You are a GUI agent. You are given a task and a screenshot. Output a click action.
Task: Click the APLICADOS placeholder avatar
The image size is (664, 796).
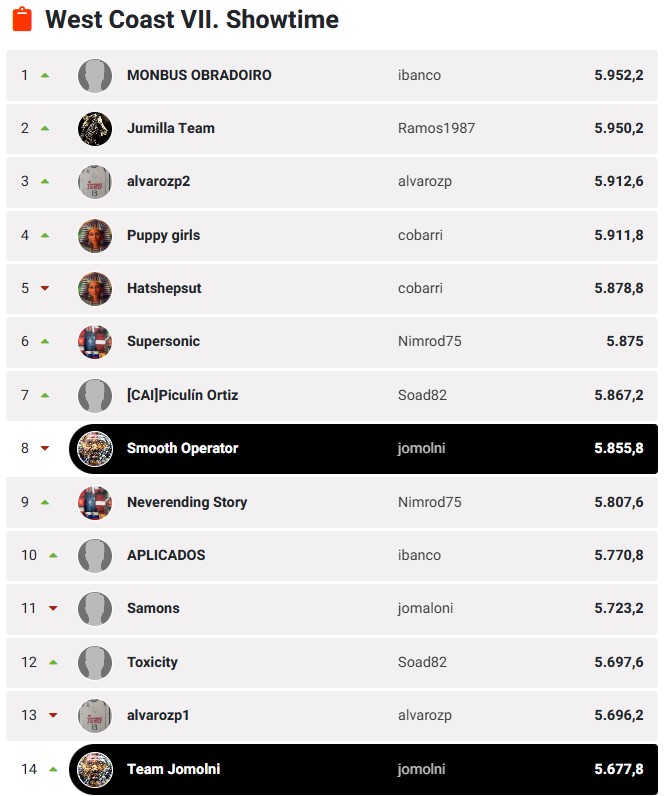[95, 555]
